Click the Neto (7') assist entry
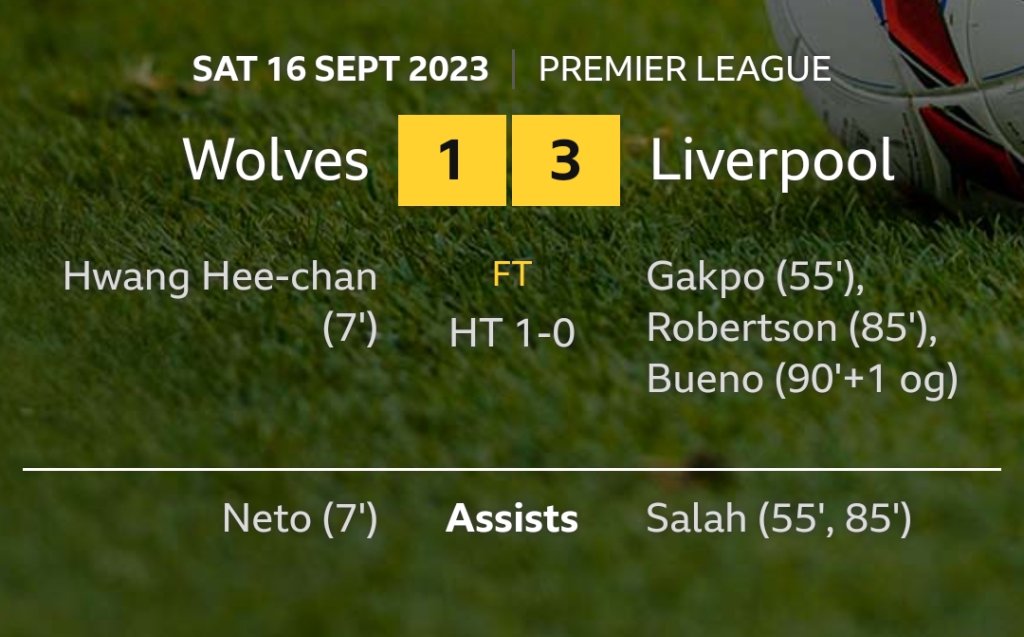 click(x=300, y=518)
